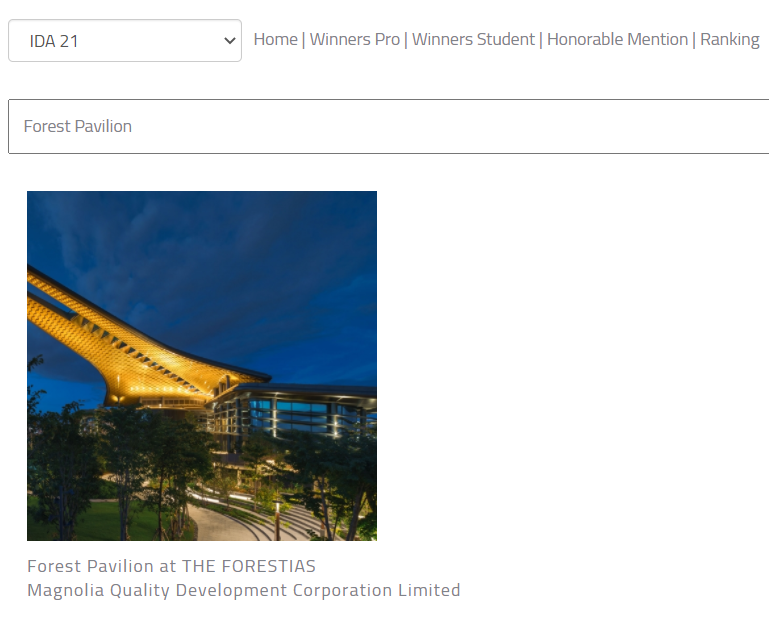
Task: Navigate to Winners Student
Action: (473, 39)
